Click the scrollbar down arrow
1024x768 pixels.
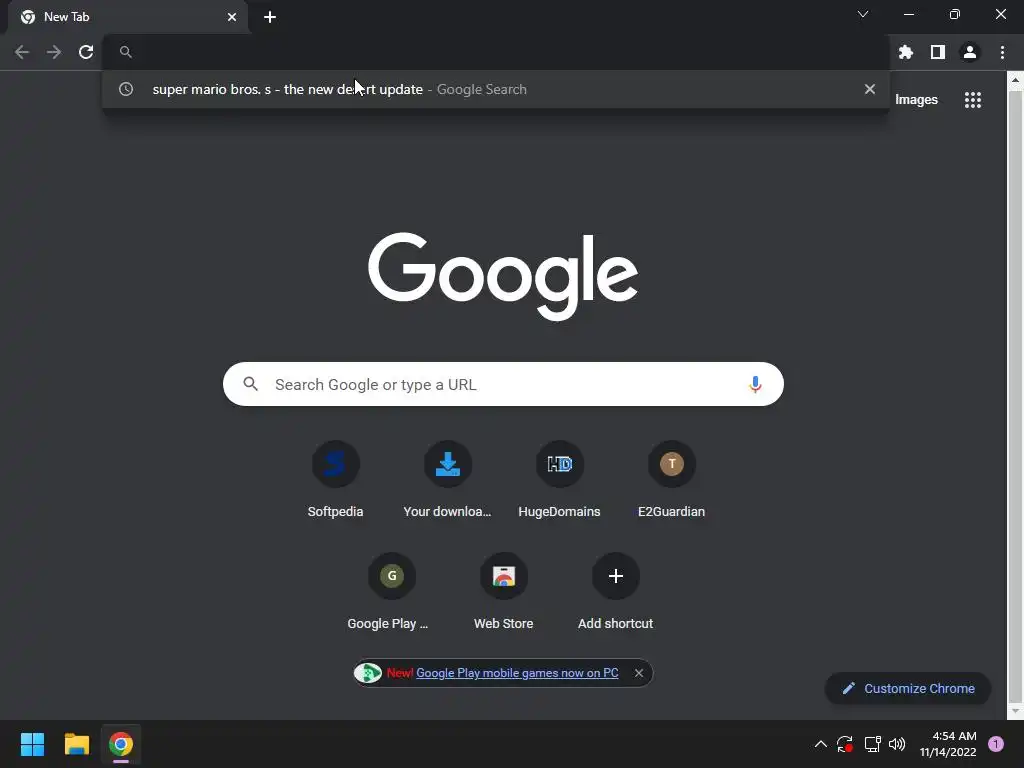pyautogui.click(x=1015, y=710)
